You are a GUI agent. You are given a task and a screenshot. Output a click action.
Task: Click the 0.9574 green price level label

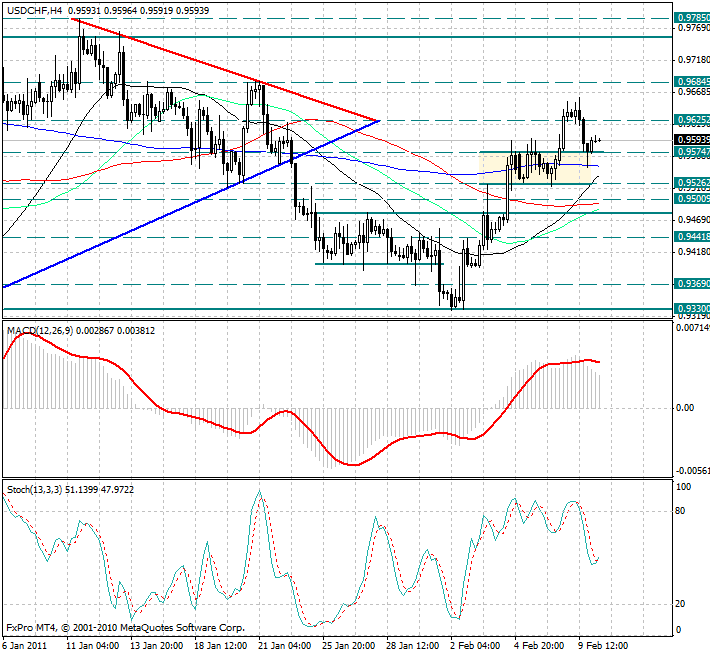pyautogui.click(x=692, y=152)
